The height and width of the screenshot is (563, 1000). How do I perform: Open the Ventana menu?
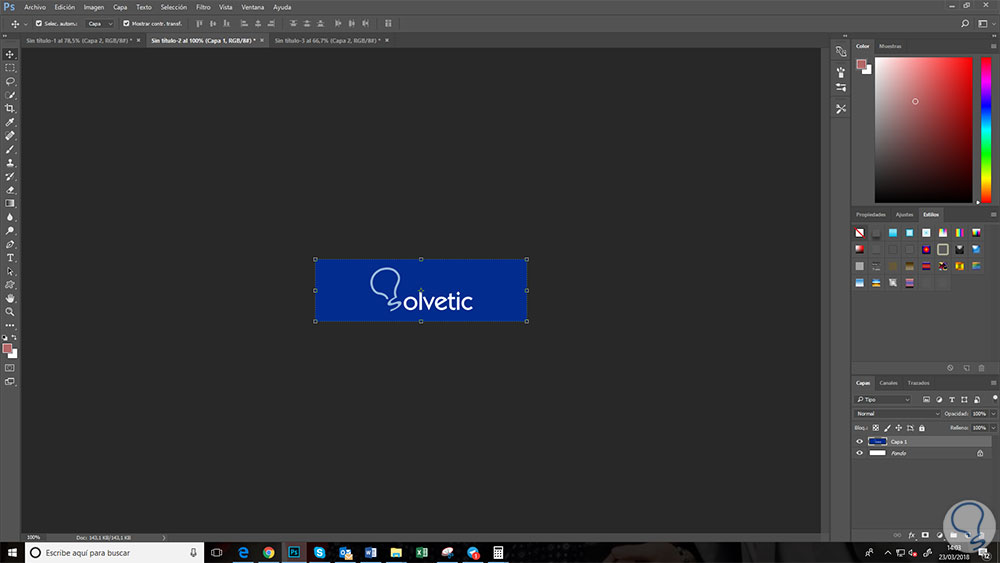click(253, 7)
